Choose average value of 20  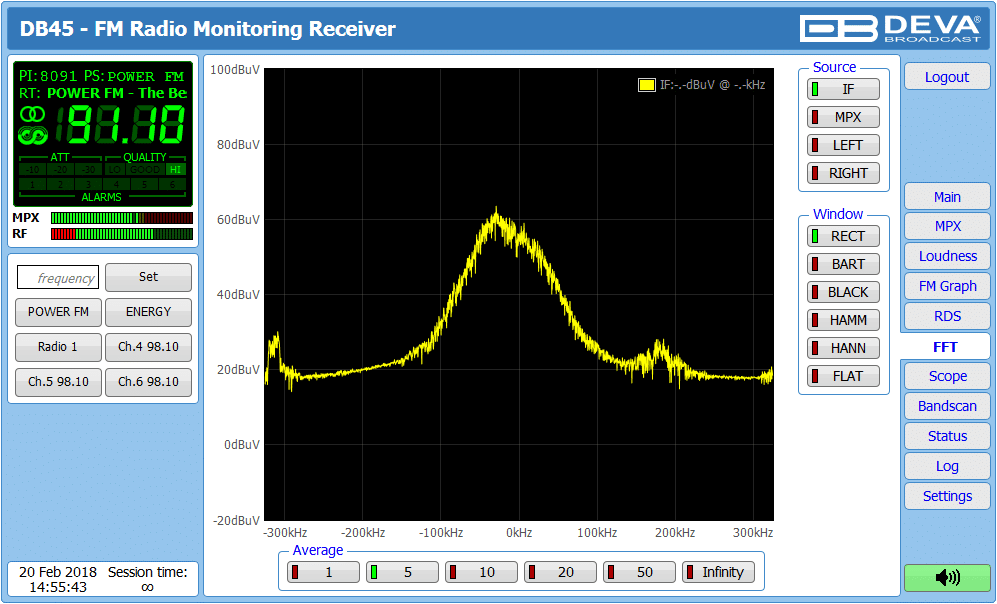[x=560, y=572]
